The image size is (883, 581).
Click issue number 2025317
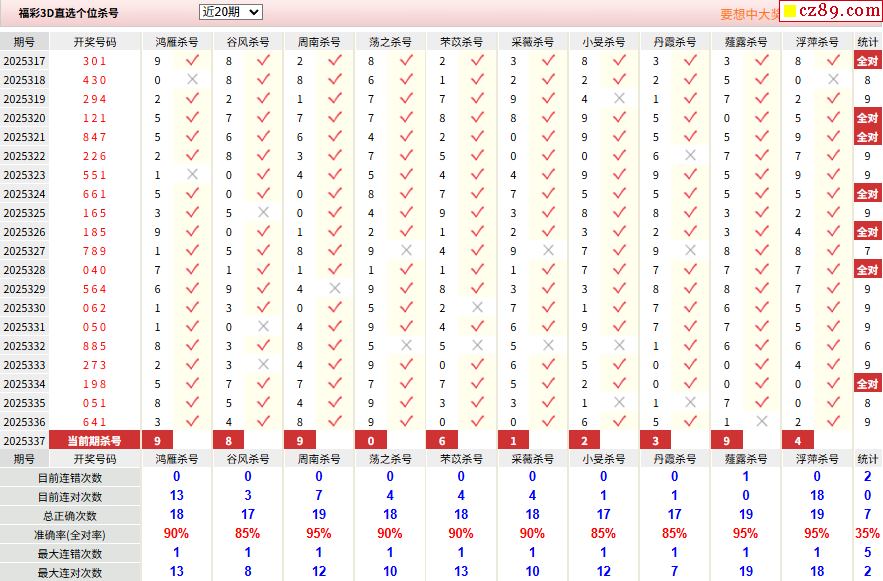(x=24, y=61)
